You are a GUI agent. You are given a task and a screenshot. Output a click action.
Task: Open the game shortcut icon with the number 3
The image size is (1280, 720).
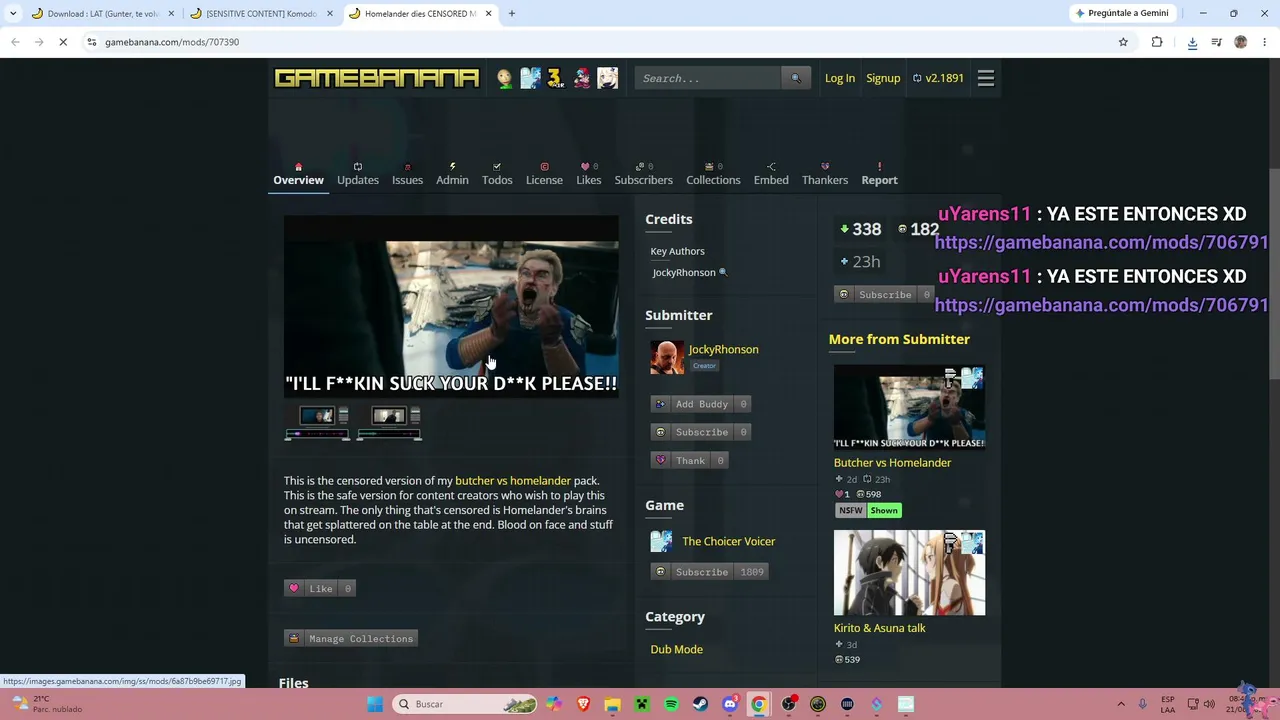pyautogui.click(x=556, y=78)
